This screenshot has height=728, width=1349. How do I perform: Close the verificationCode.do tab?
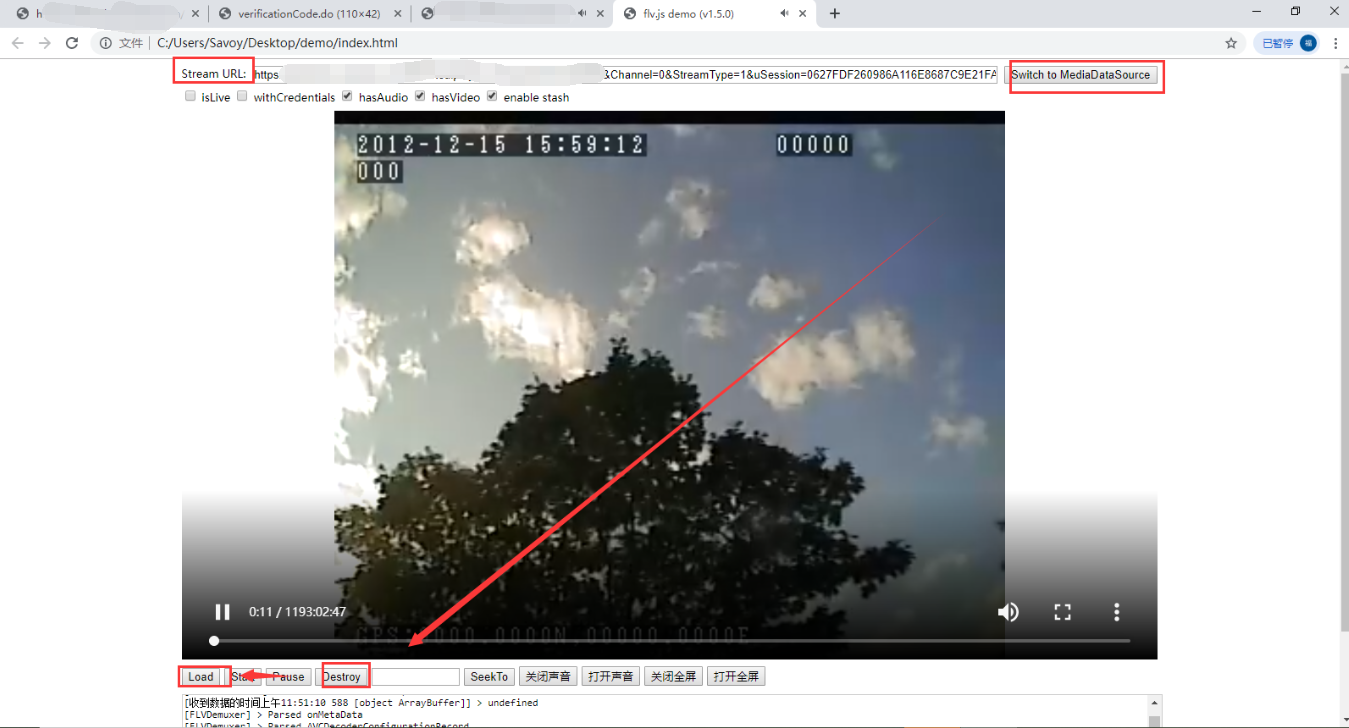pos(396,13)
